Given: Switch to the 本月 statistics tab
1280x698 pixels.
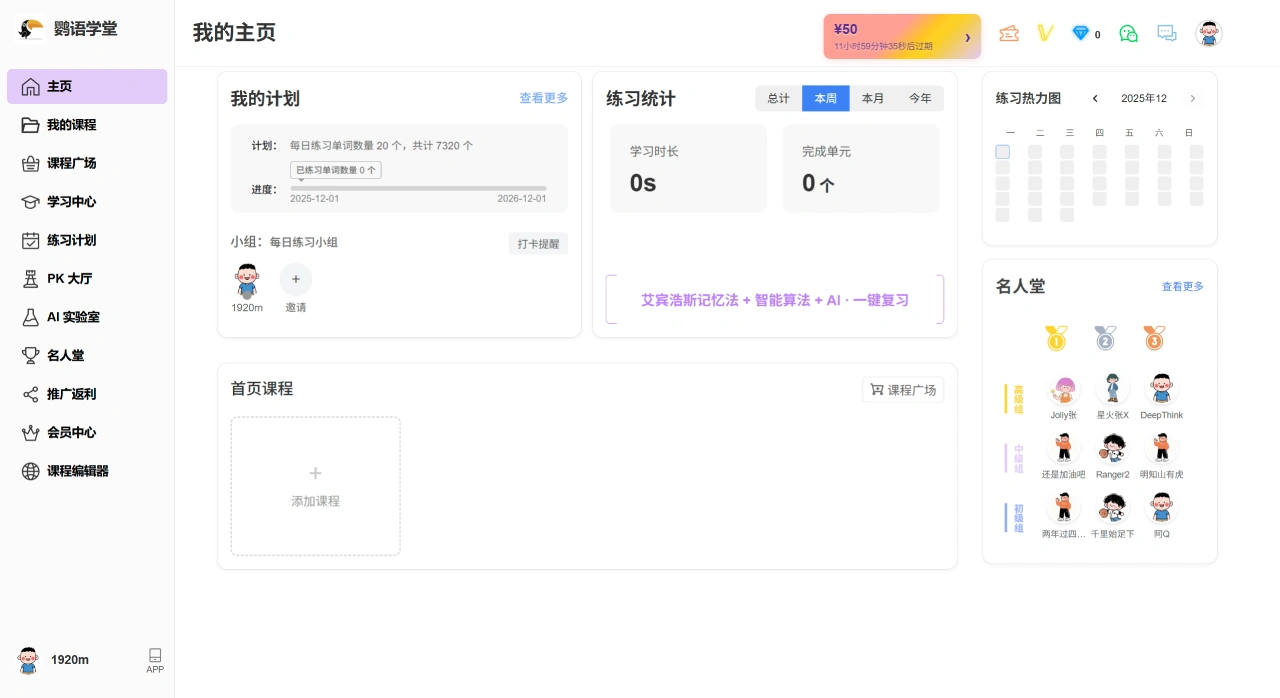Looking at the screenshot, I should point(872,98).
